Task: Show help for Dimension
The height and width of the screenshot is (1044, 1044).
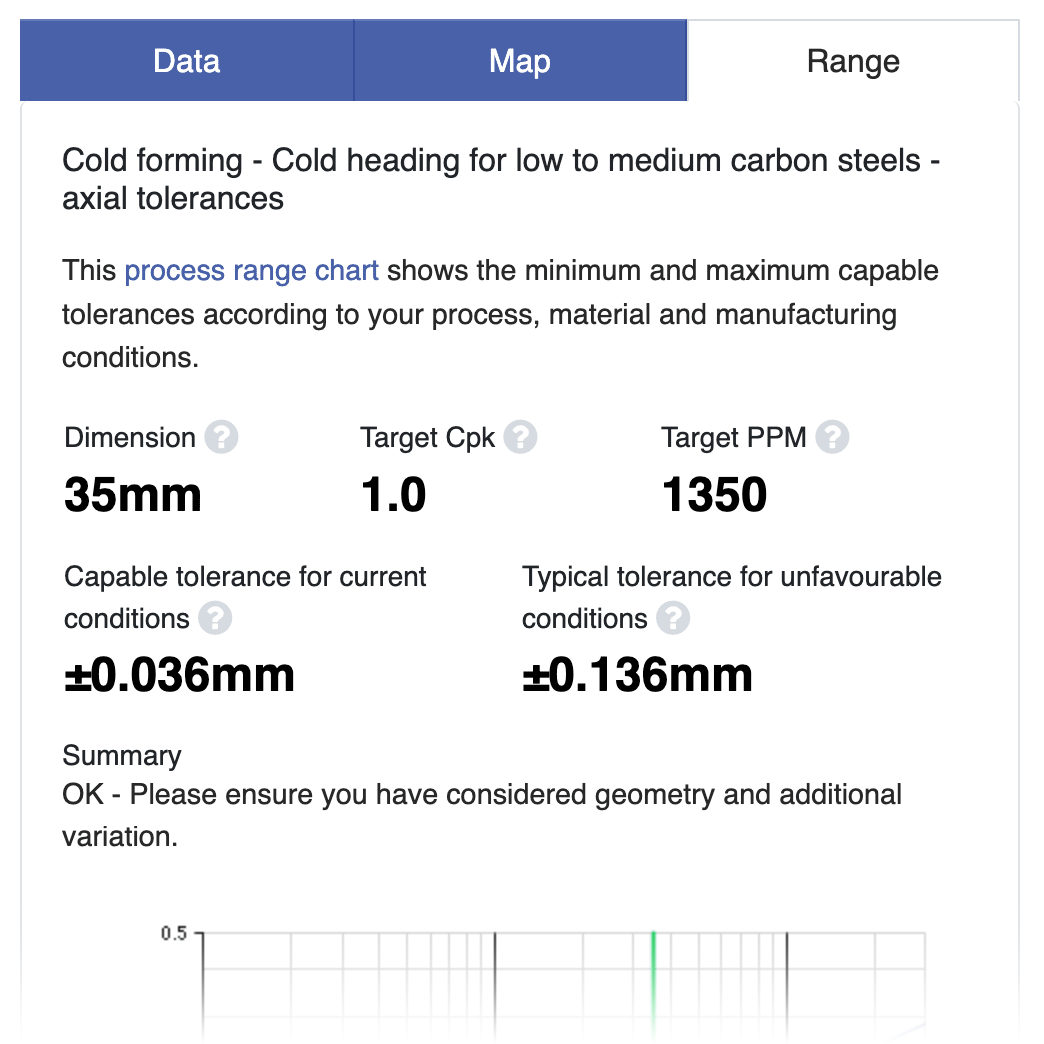Action: pyautogui.click(x=221, y=437)
